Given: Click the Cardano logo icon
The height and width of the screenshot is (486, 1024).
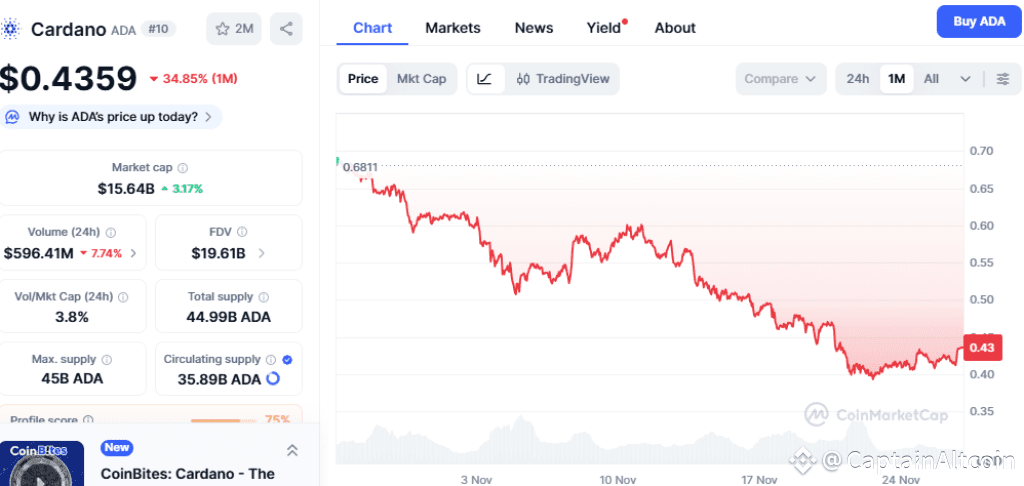Looking at the screenshot, I should coord(12,29).
